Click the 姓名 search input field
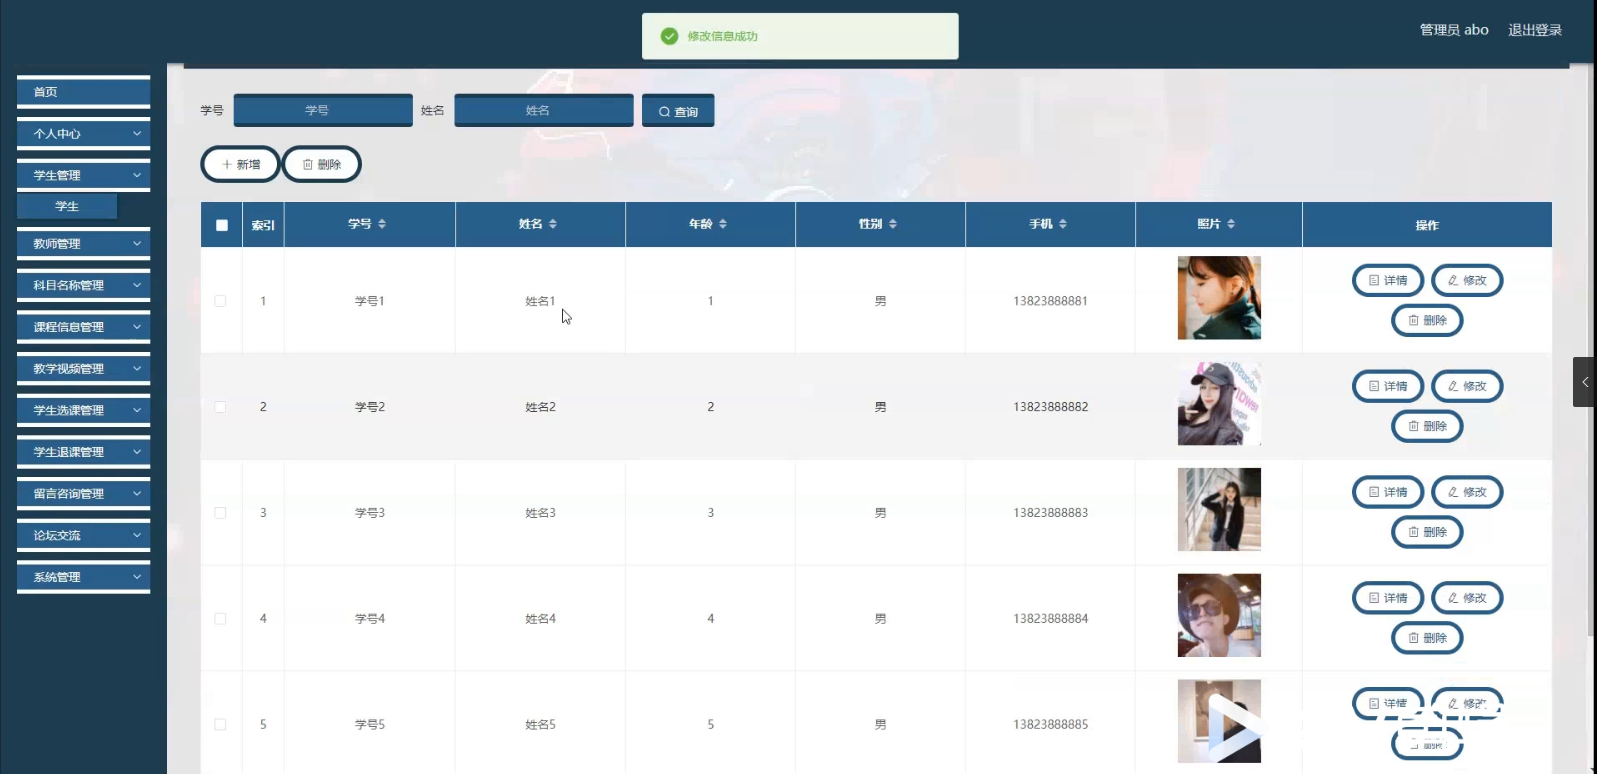Image resolution: width=1597 pixels, height=774 pixels. [x=543, y=111]
